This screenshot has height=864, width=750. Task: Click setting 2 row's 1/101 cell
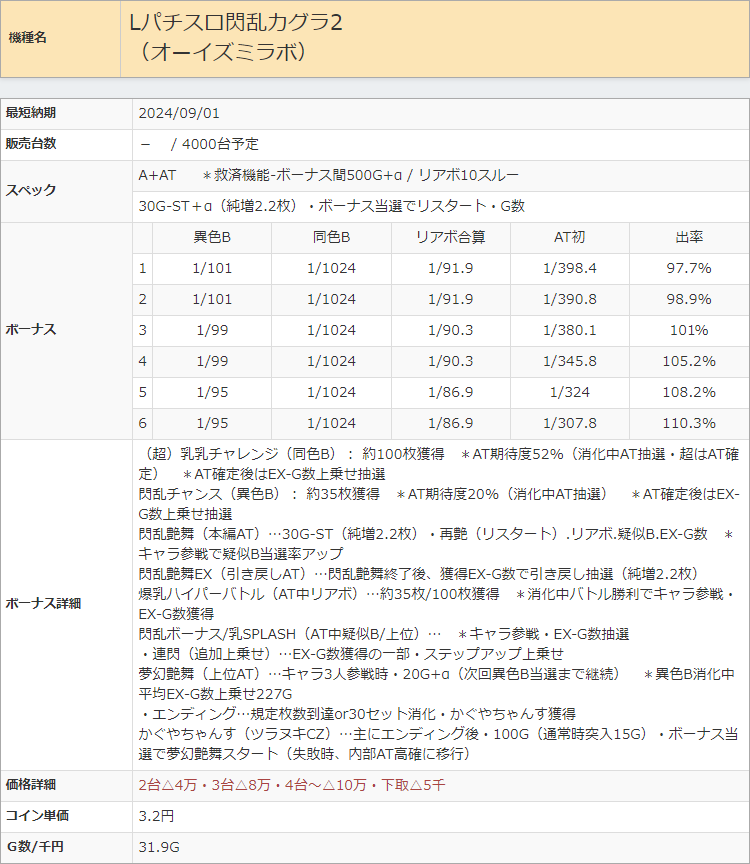click(212, 299)
